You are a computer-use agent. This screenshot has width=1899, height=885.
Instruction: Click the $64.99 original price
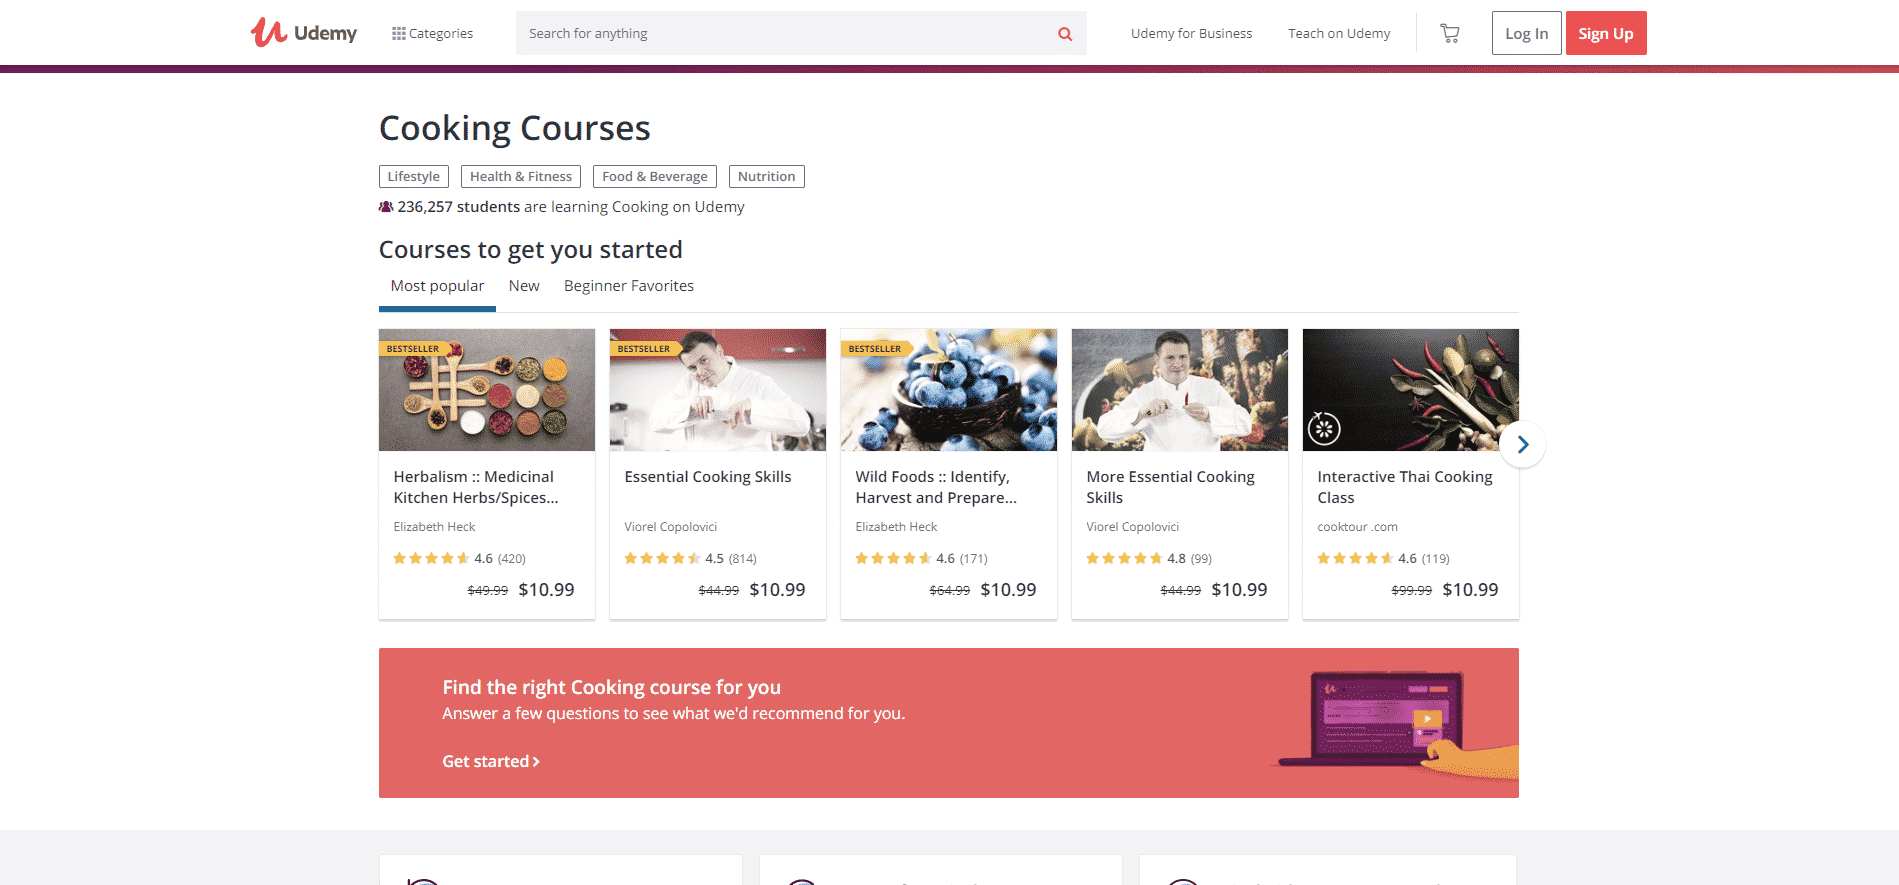click(950, 591)
